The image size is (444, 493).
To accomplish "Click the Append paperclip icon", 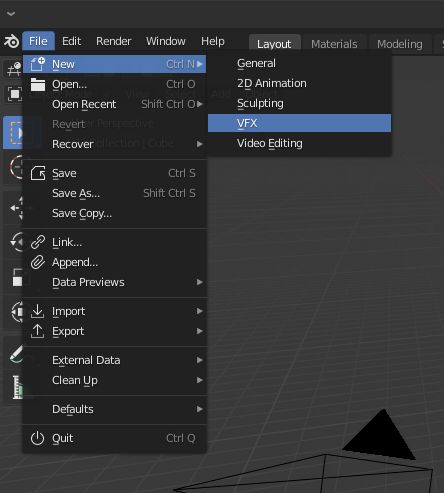I will (x=38, y=262).
